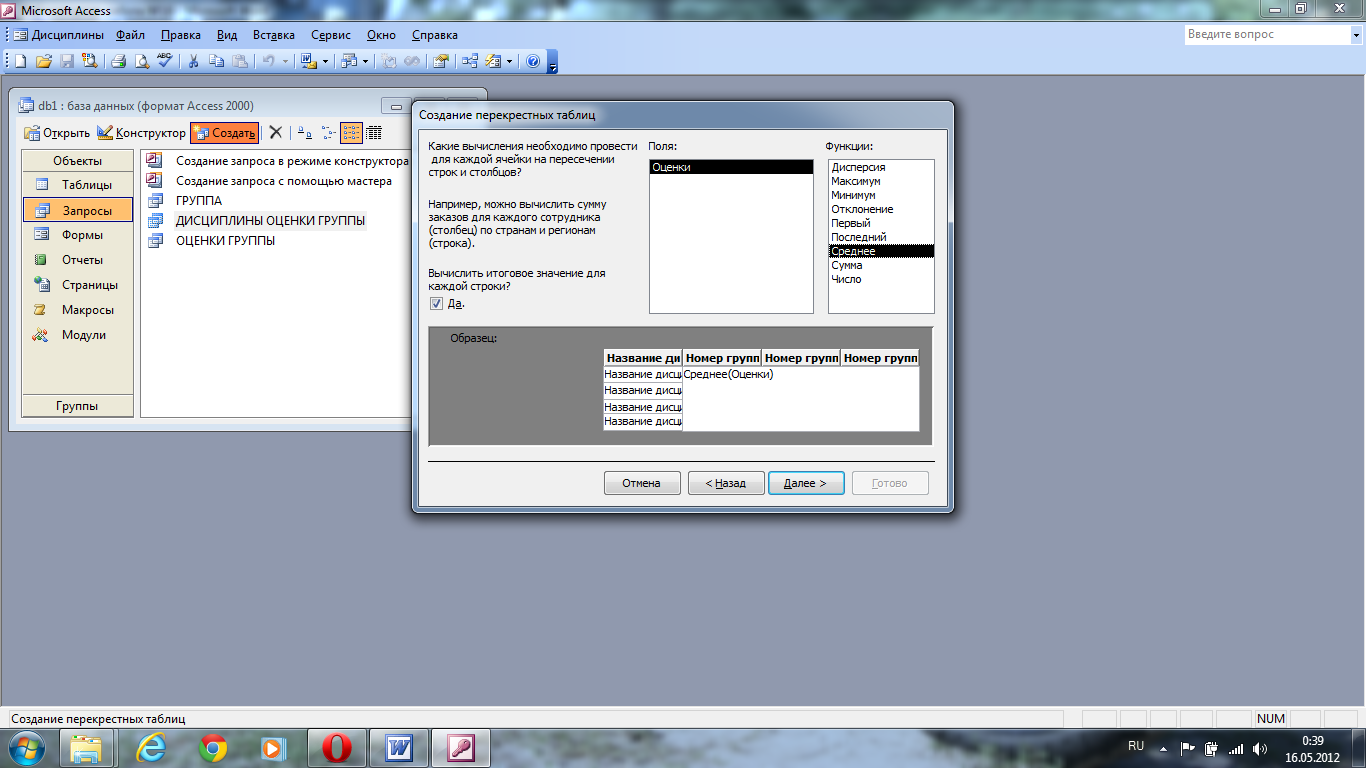Switch db1 window to List view
Viewport: 1366px width, 768px height.
(x=351, y=132)
